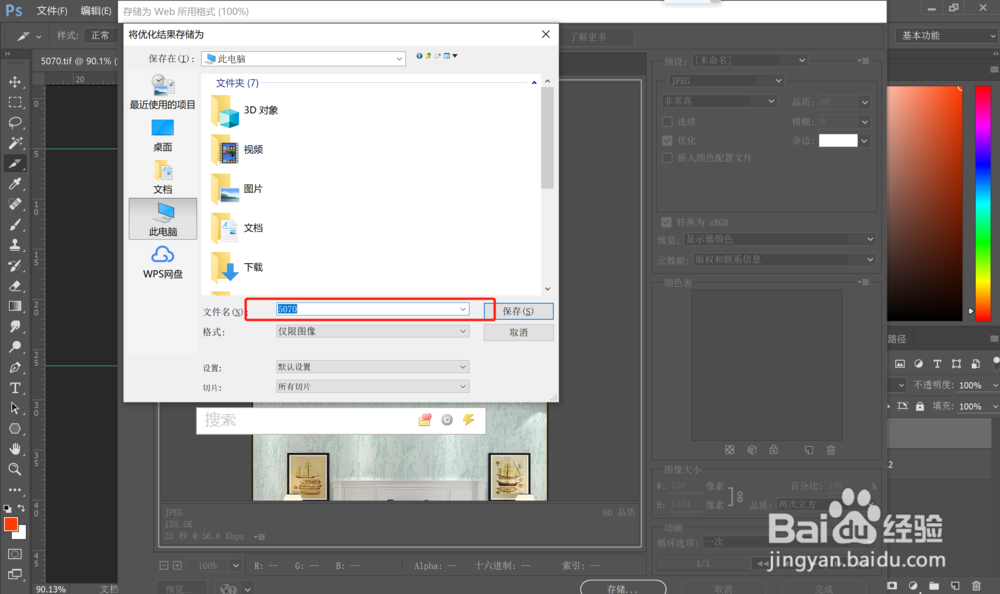Change screen mode icon at toolbar bottom

15,574
